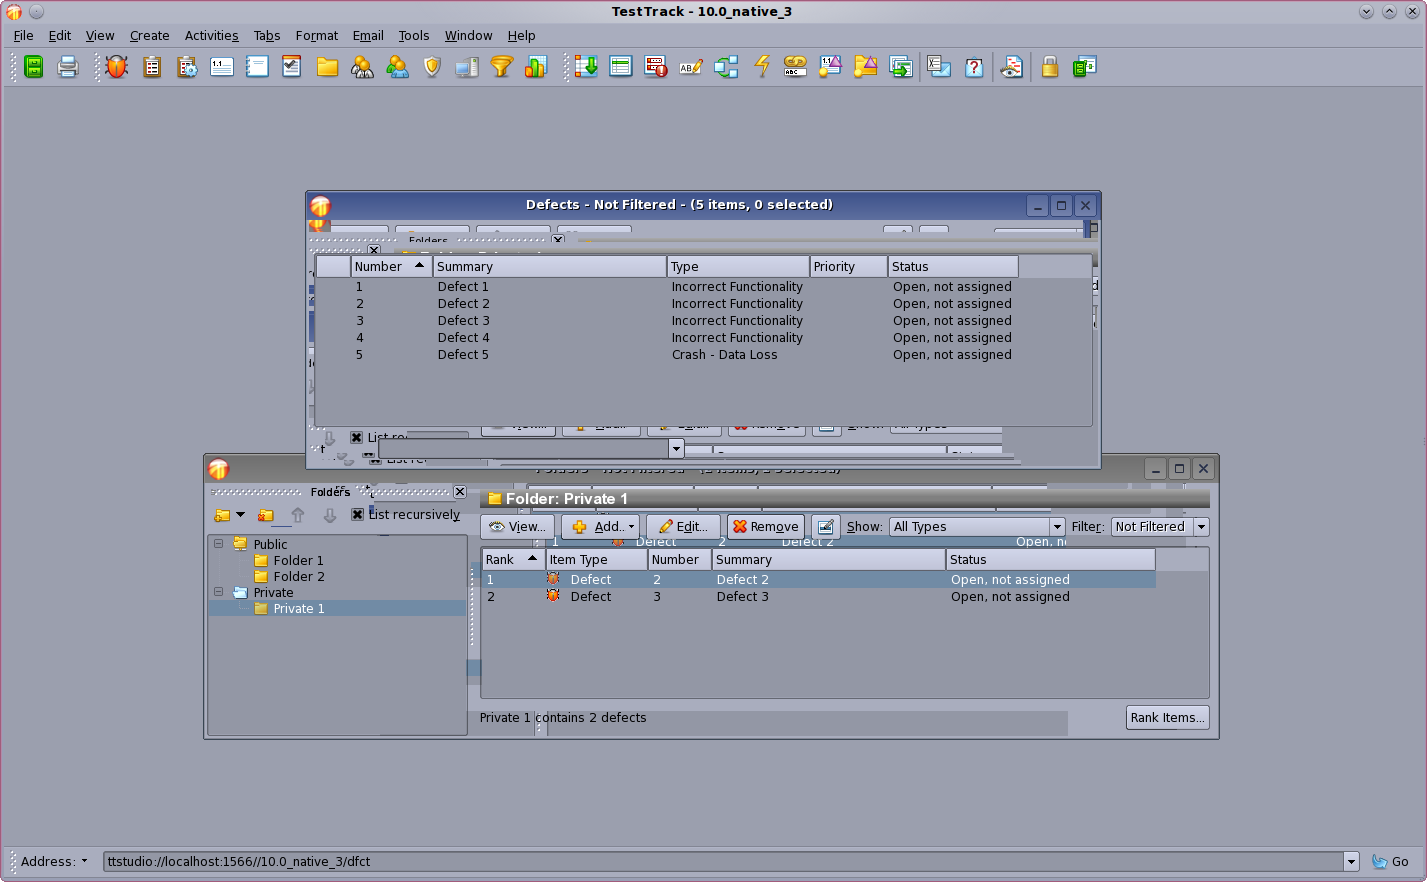Image resolution: width=1427 pixels, height=882 pixels.
Task: Select Defect 1 row in Defects window
Action: tap(665, 287)
